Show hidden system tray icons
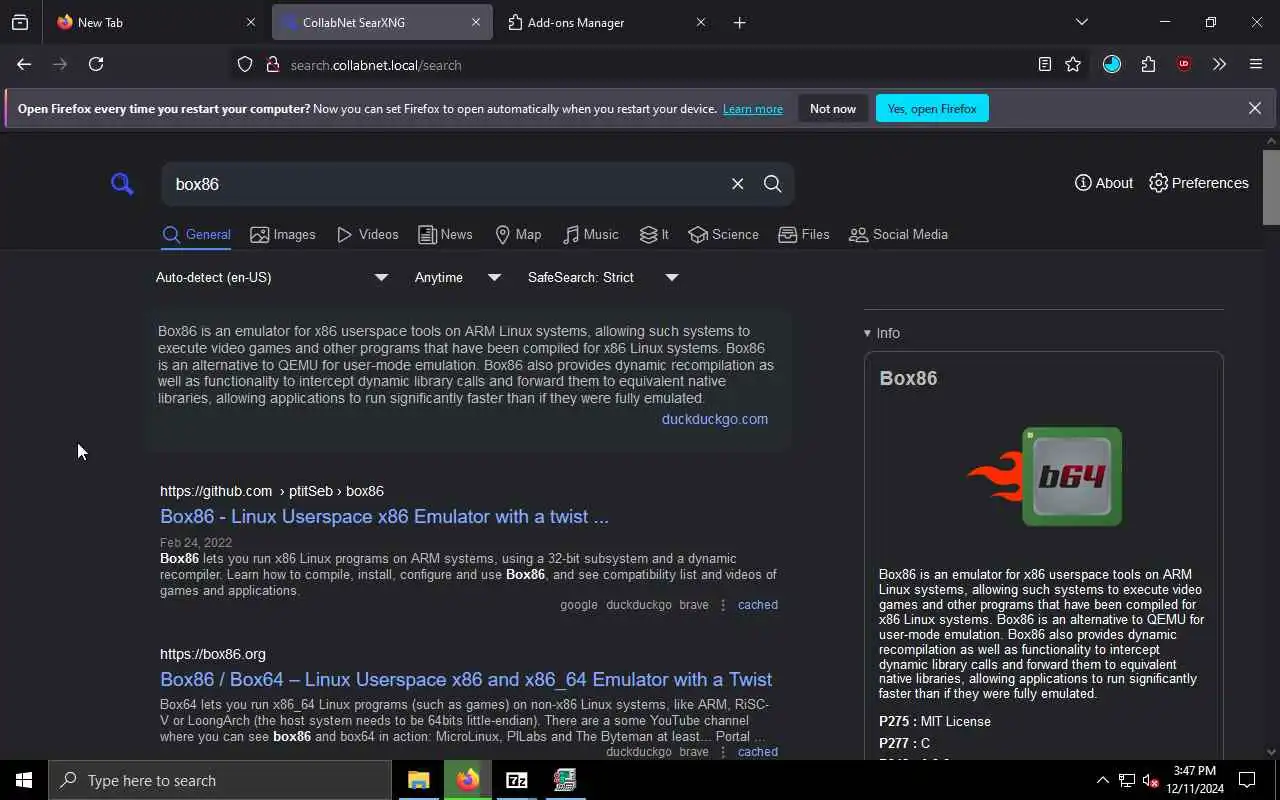This screenshot has height=800, width=1280. 1103,780
